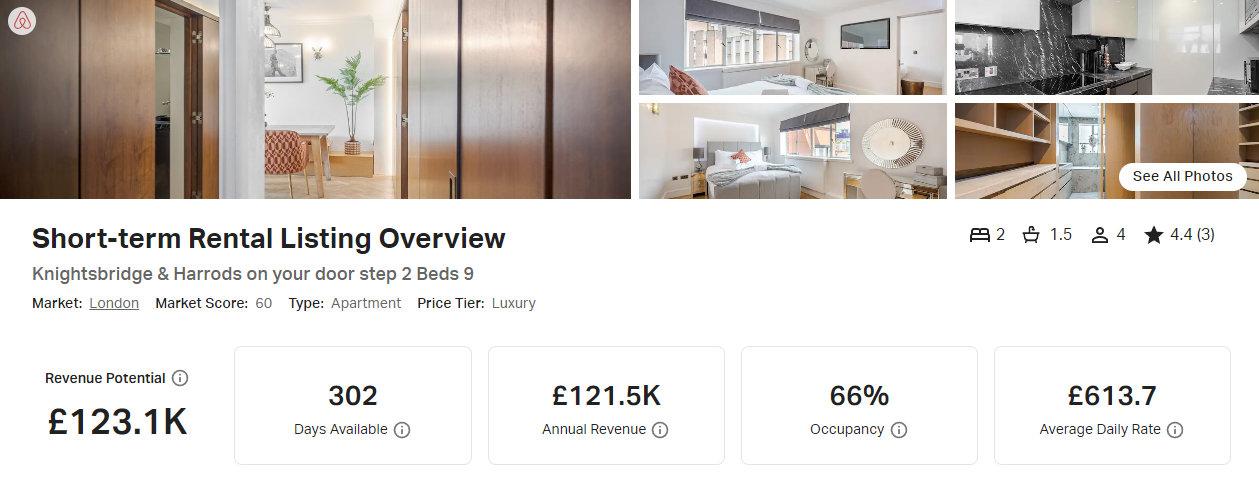Click the bed icon showing 2 bedrooms
The height and width of the screenshot is (496, 1259).
tap(979, 235)
